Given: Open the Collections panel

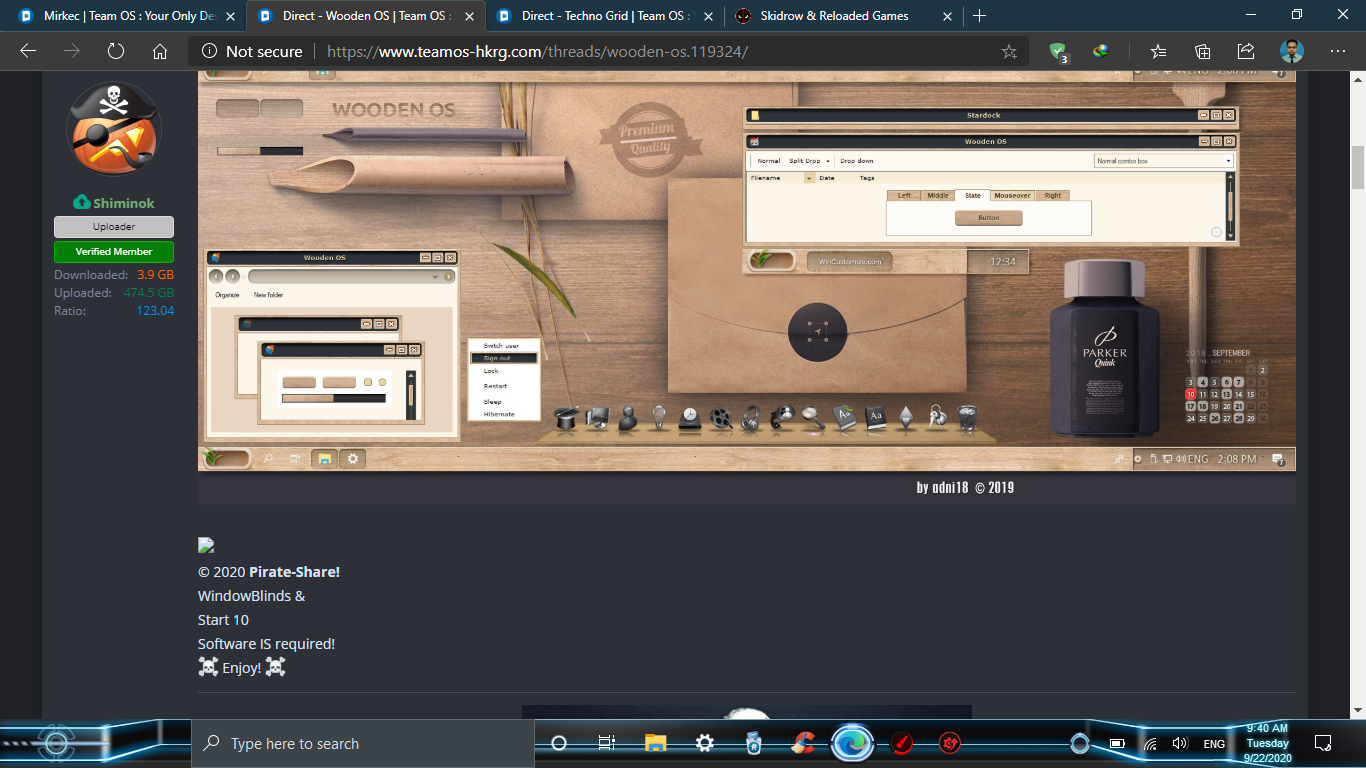Looking at the screenshot, I should click(x=1203, y=52).
